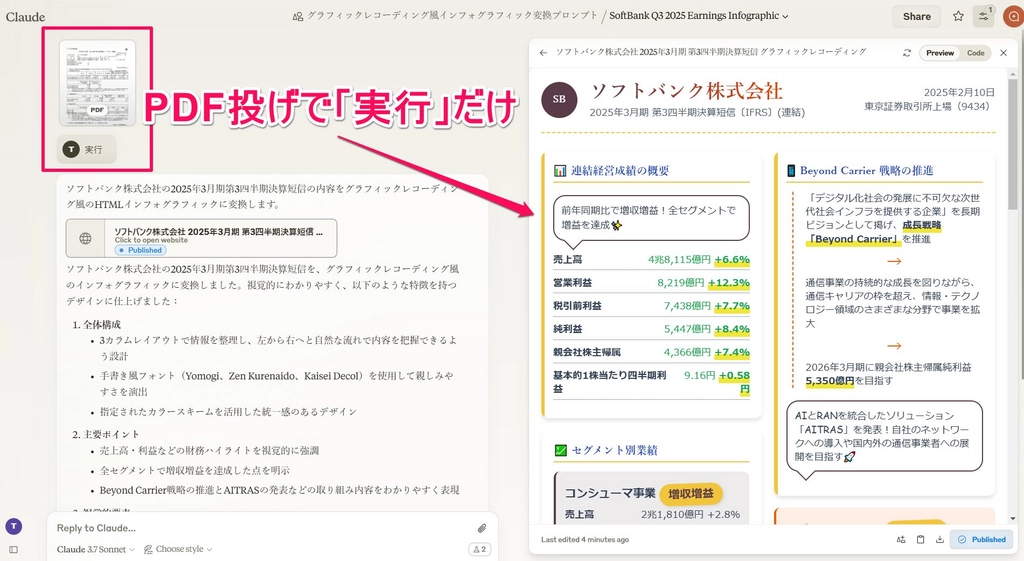The width and height of the screenshot is (1024, 561).
Task: Star this conversation
Action: pos(958,16)
